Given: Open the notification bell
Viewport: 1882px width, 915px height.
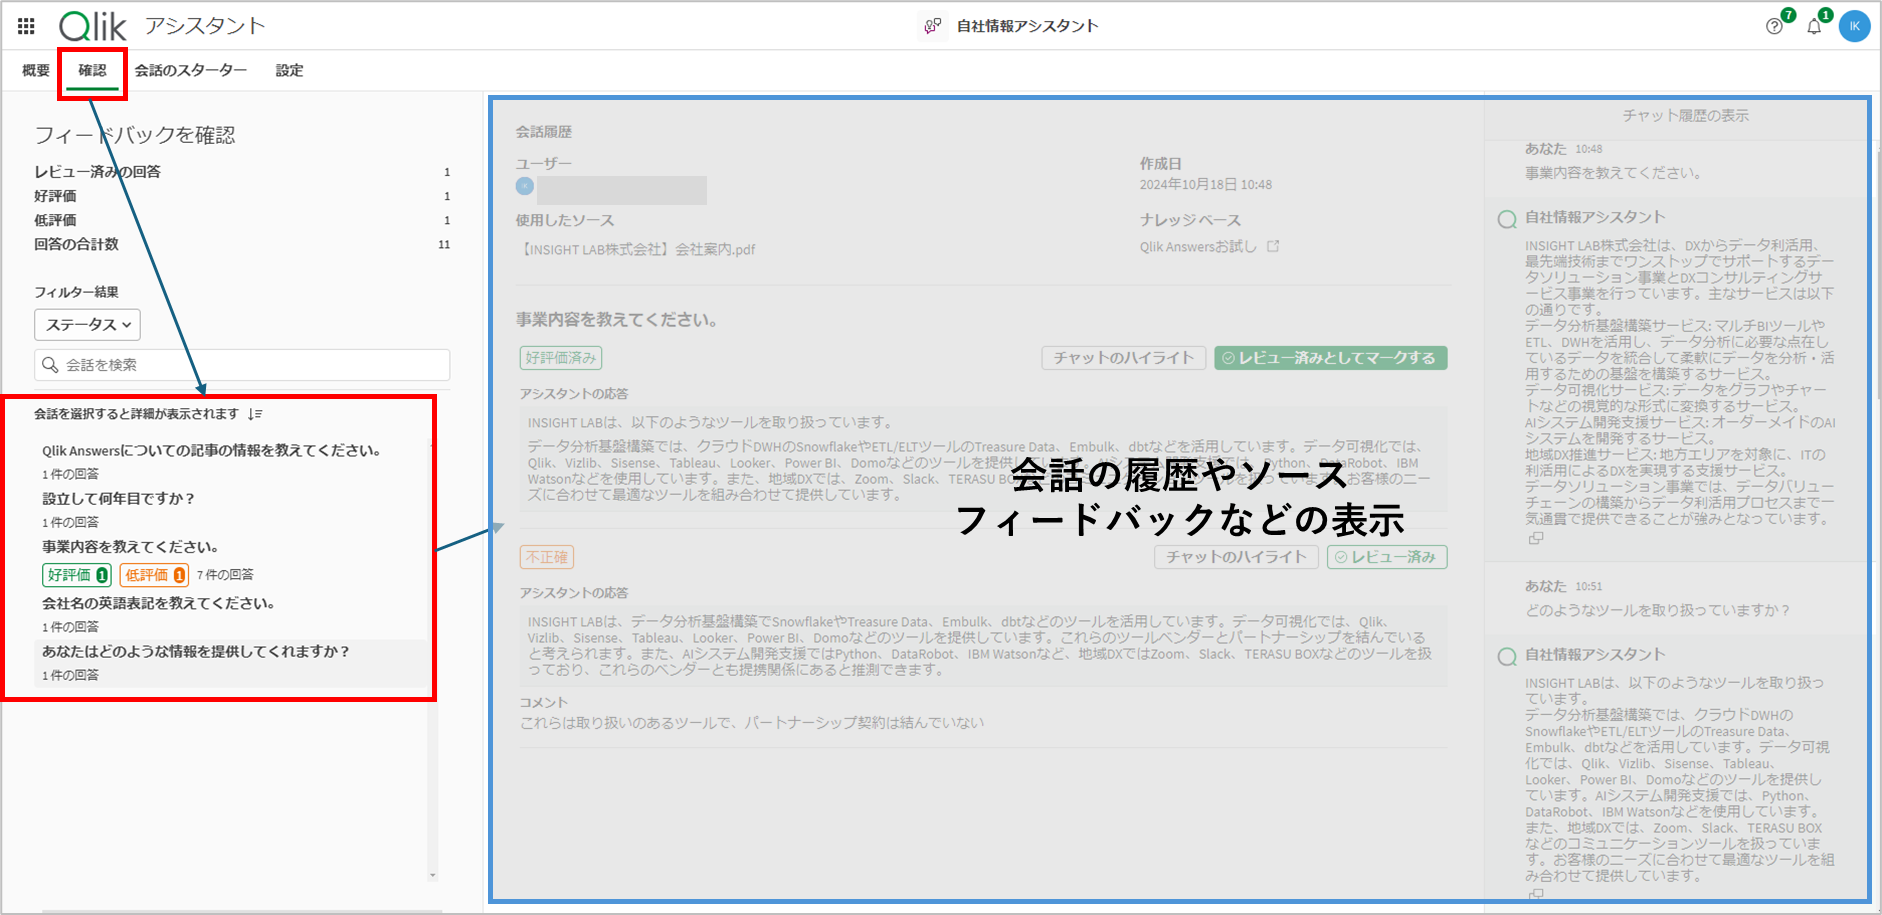Looking at the screenshot, I should [1814, 26].
